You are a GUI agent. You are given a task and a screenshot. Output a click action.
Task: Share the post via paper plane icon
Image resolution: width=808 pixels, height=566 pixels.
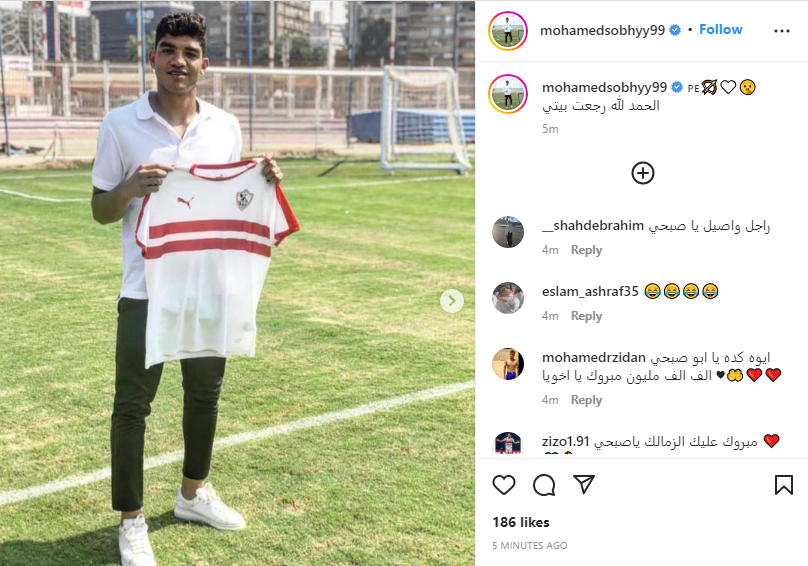(584, 485)
